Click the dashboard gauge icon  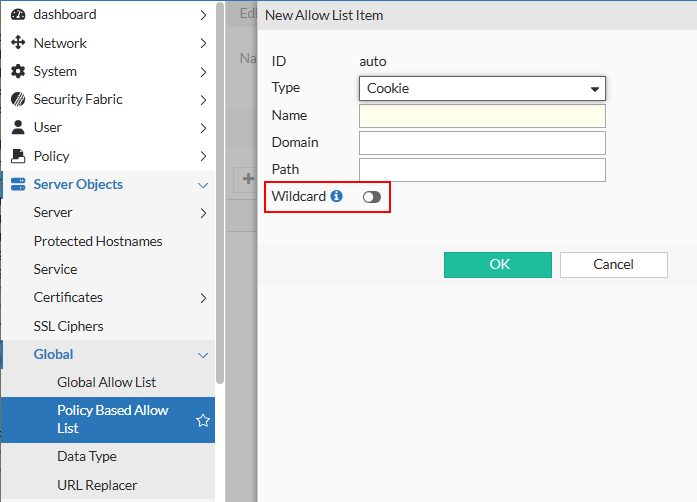tap(17, 14)
